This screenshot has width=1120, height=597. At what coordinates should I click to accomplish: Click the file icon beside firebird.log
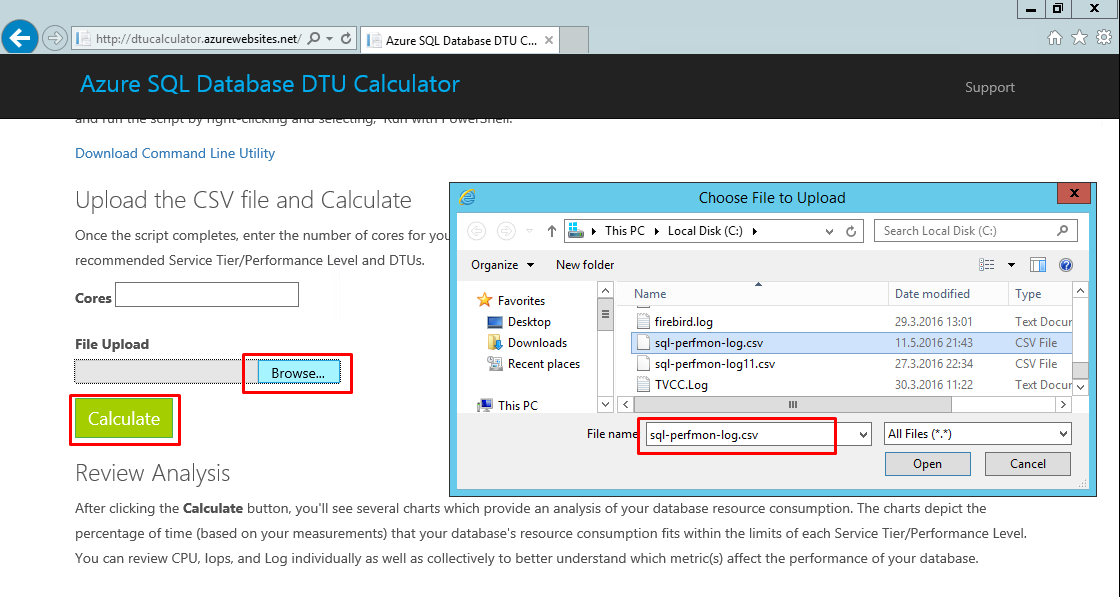tap(644, 321)
